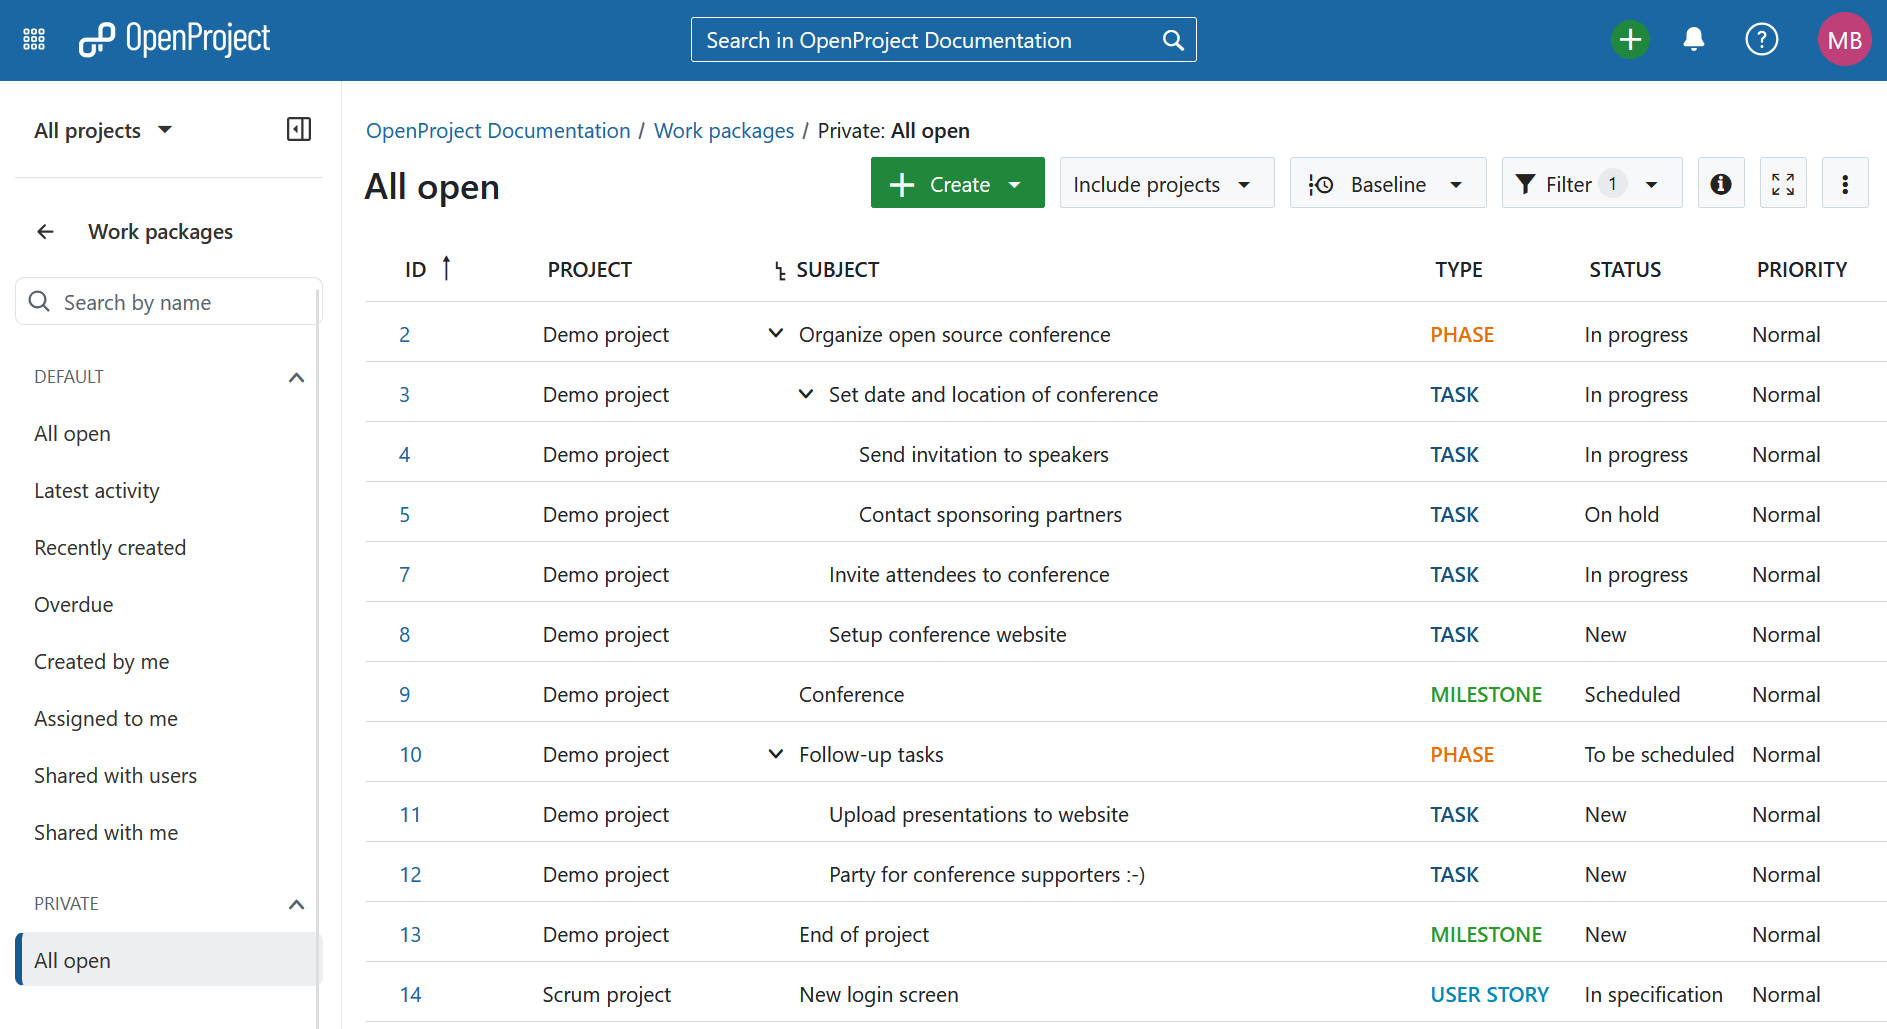The width and height of the screenshot is (1887, 1029).
Task: Click the Baseline clock icon
Action: pyautogui.click(x=1321, y=185)
